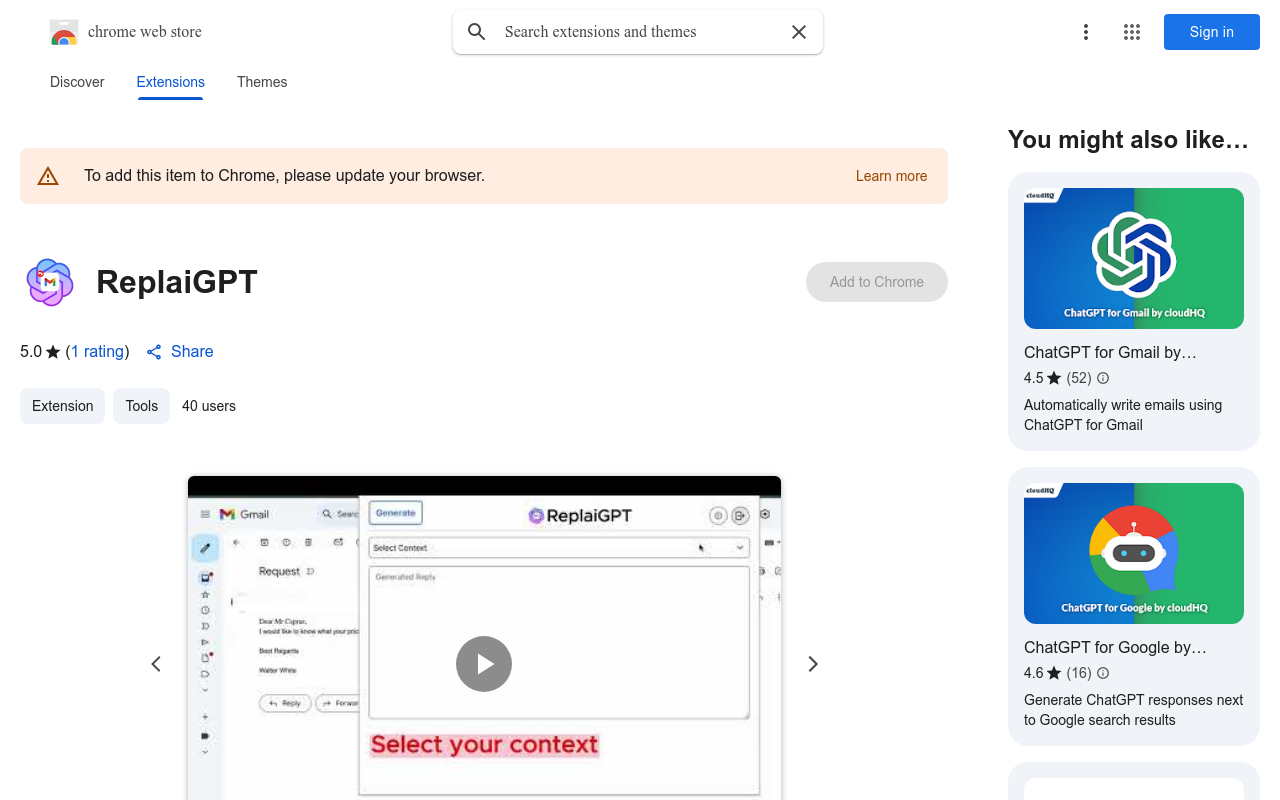Screen dimensions: 1280x800
Task: Click the warning triangle icon in the banner
Action: pos(48,176)
